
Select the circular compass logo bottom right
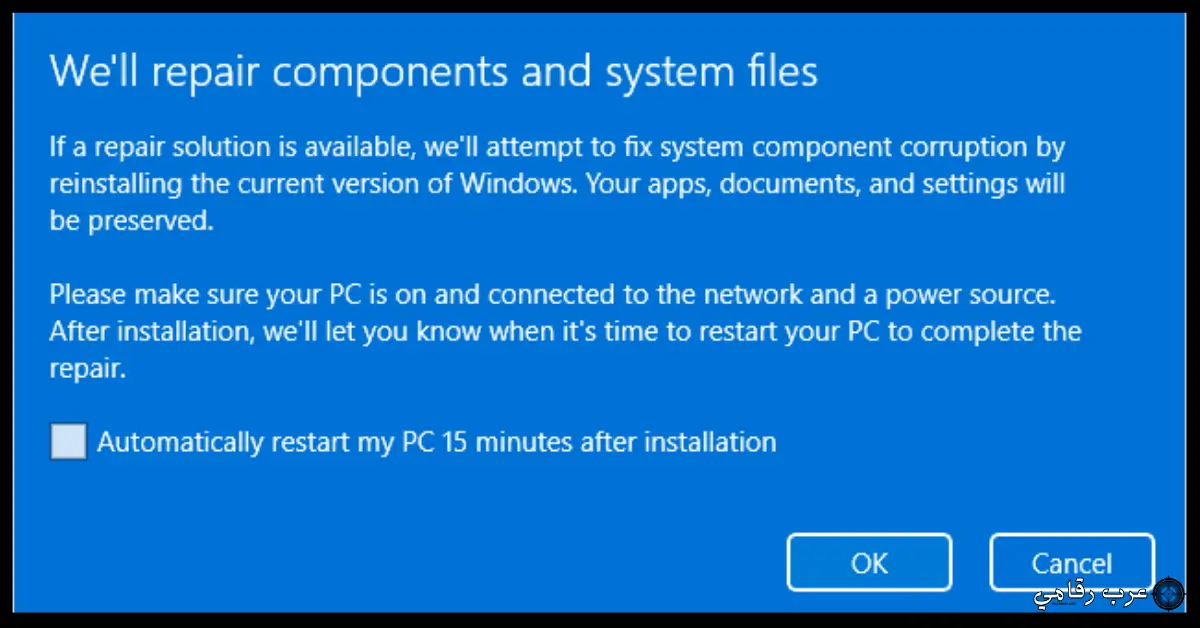pos(1170,592)
